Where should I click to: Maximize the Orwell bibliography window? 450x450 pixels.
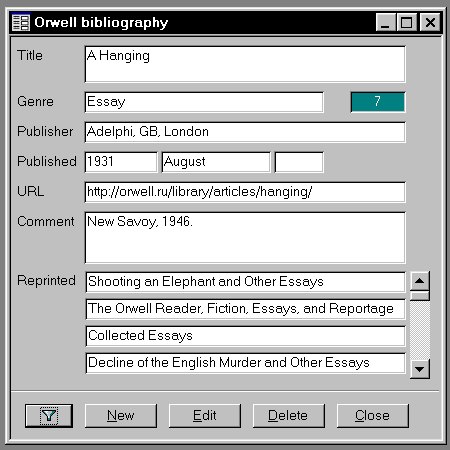pyautogui.click(x=406, y=23)
